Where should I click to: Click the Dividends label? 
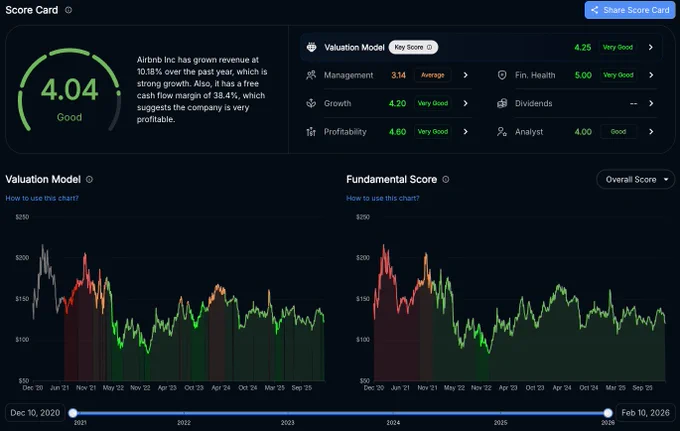[x=533, y=103]
